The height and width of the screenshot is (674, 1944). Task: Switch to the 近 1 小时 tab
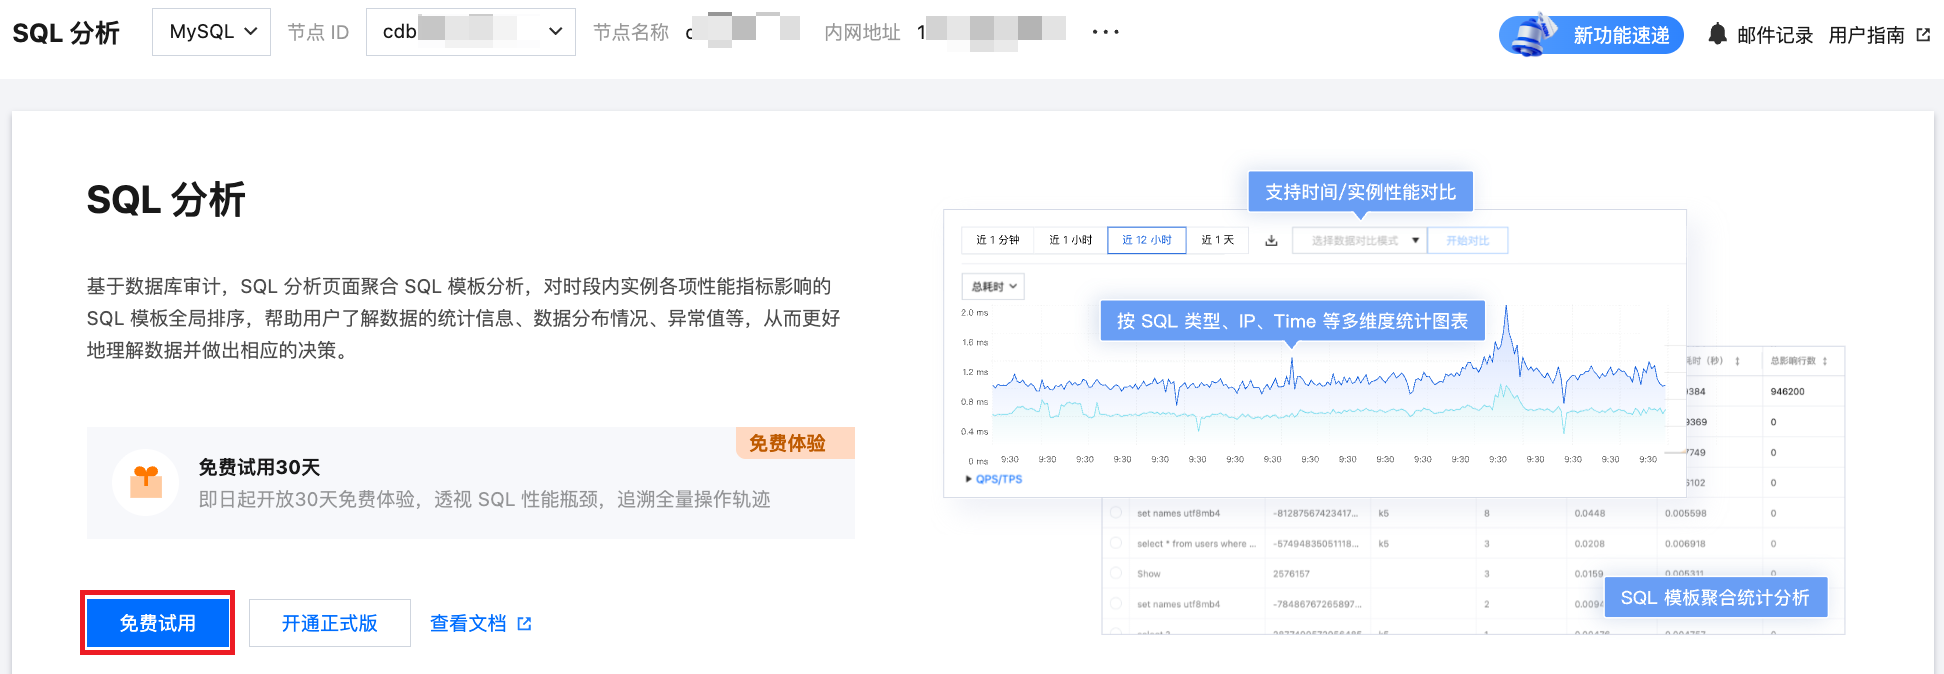1070,241
